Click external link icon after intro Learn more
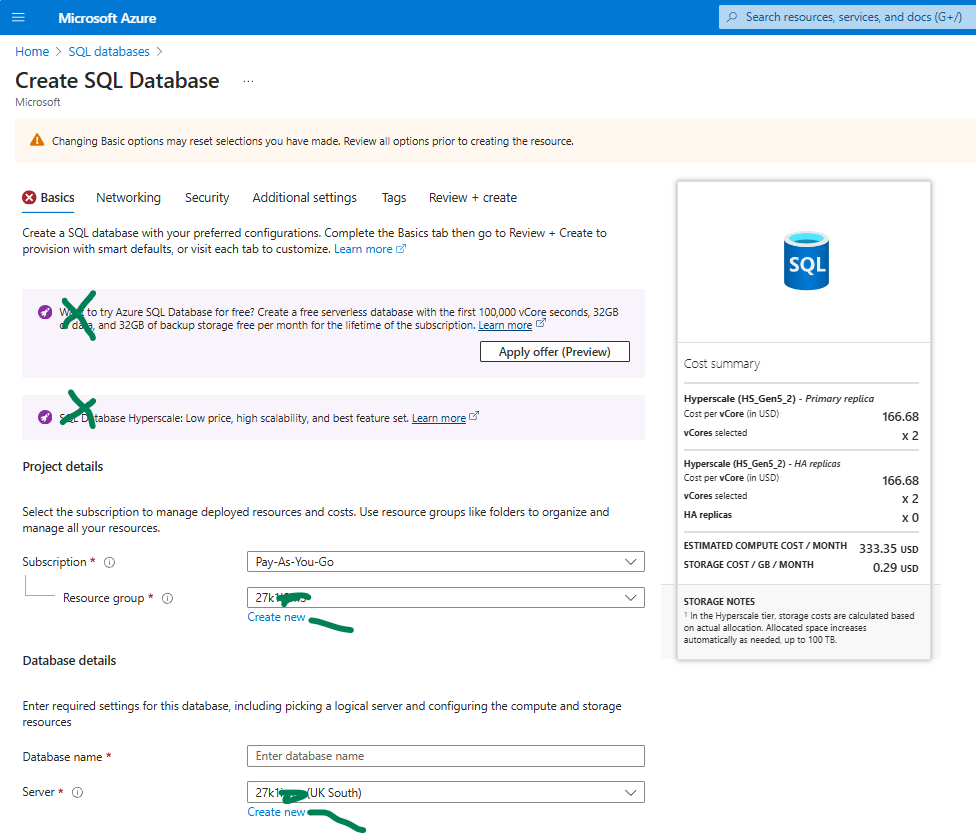 [401, 249]
